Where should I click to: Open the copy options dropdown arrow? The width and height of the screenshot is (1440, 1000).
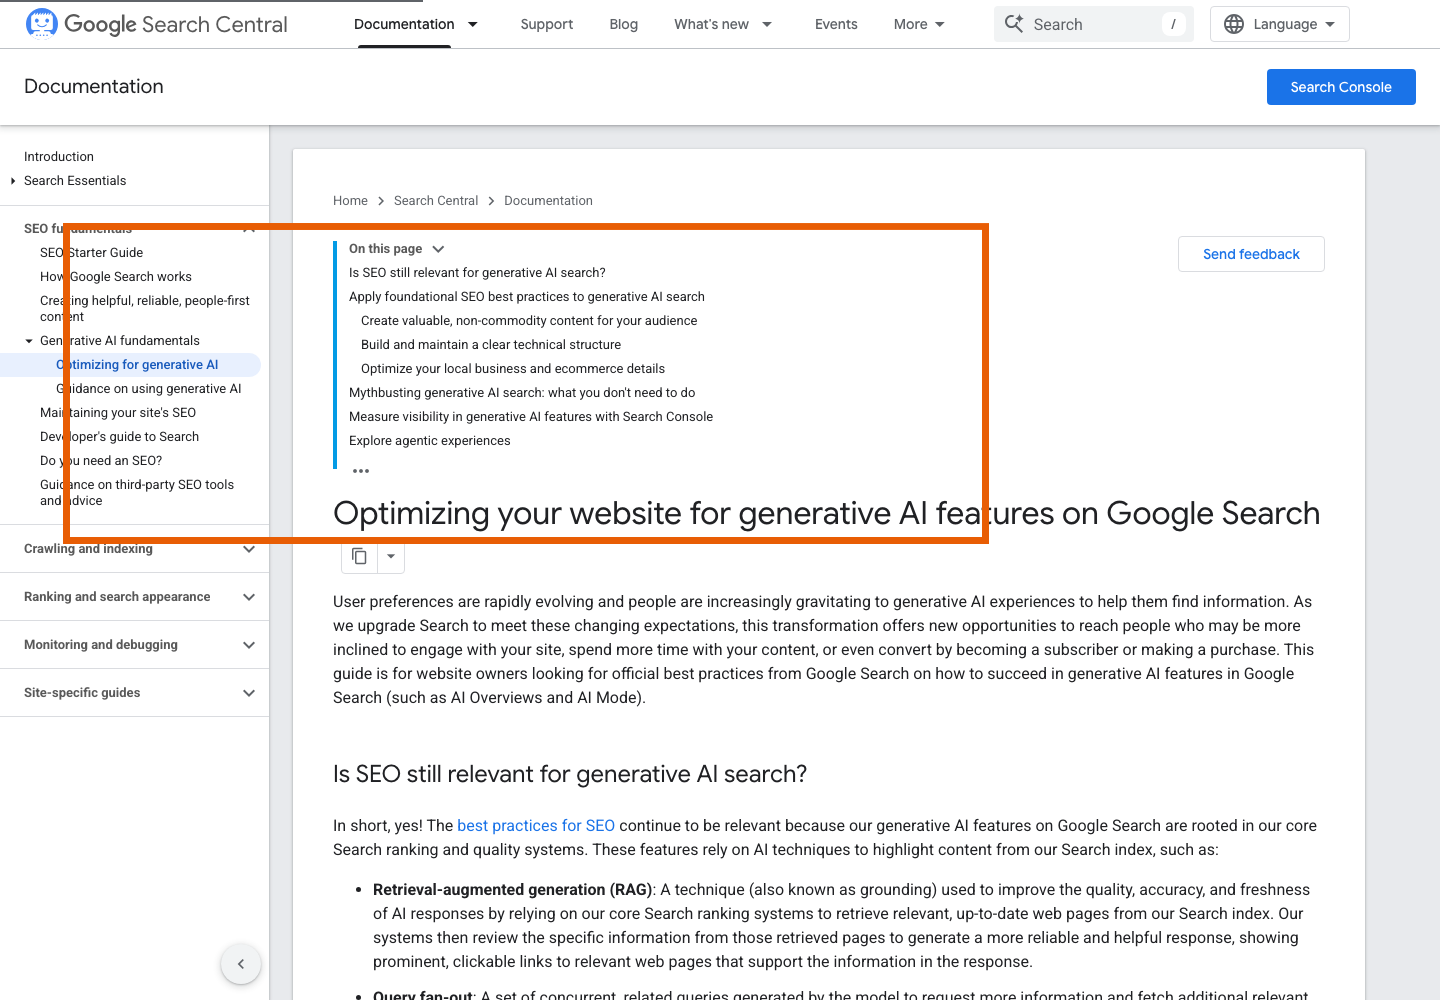[x=391, y=556]
